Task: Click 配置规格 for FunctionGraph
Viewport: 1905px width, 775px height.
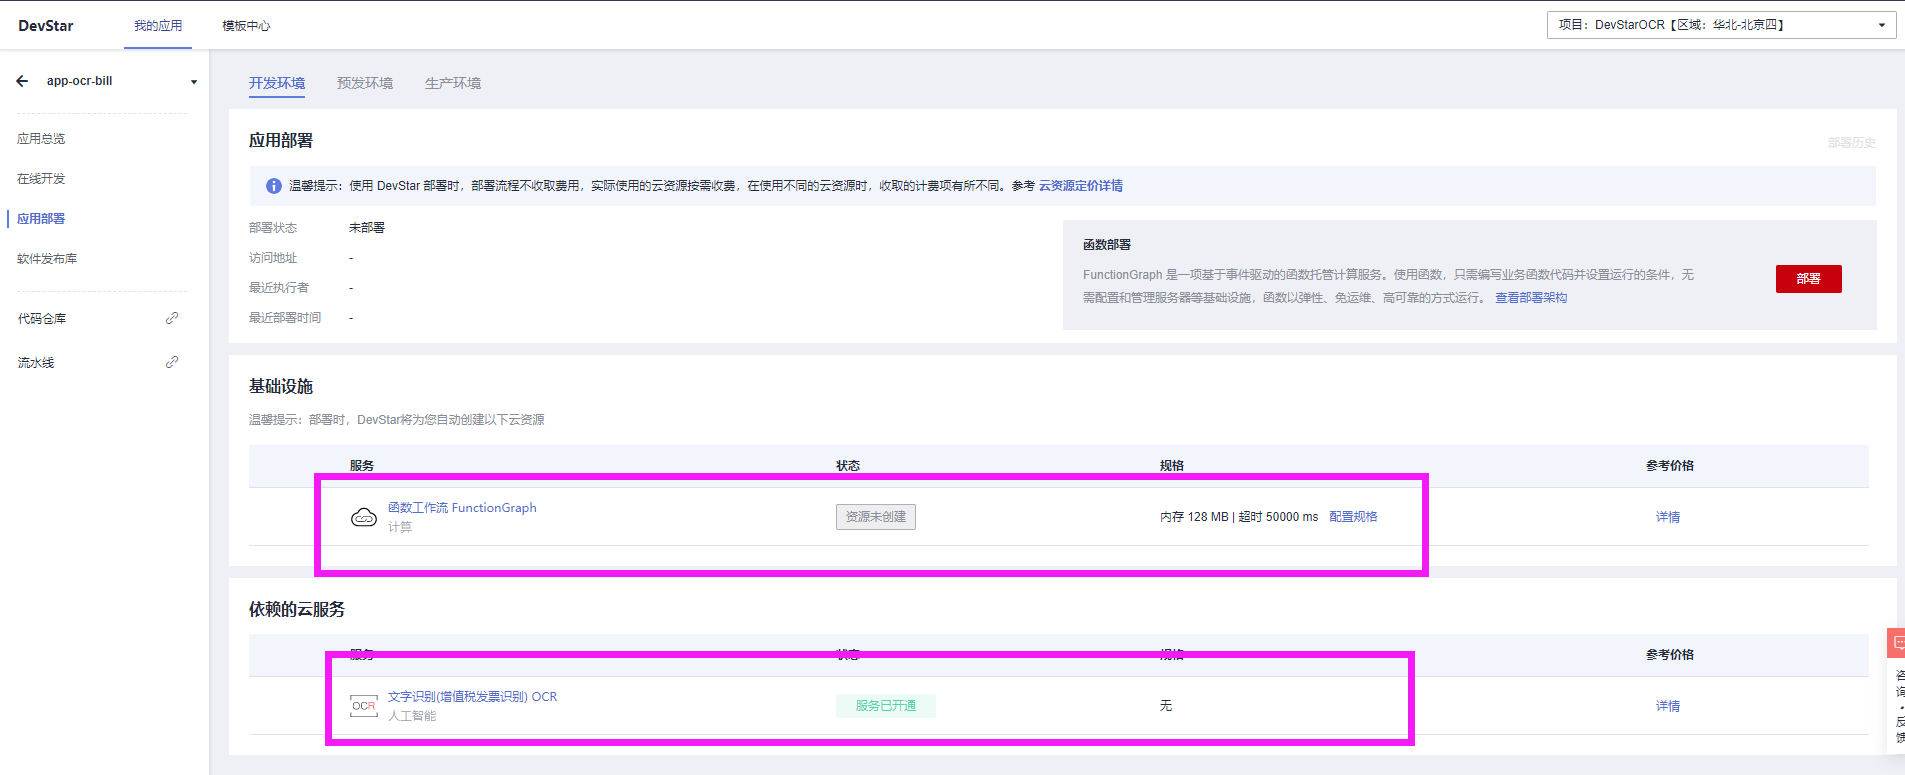Action: click(1353, 517)
